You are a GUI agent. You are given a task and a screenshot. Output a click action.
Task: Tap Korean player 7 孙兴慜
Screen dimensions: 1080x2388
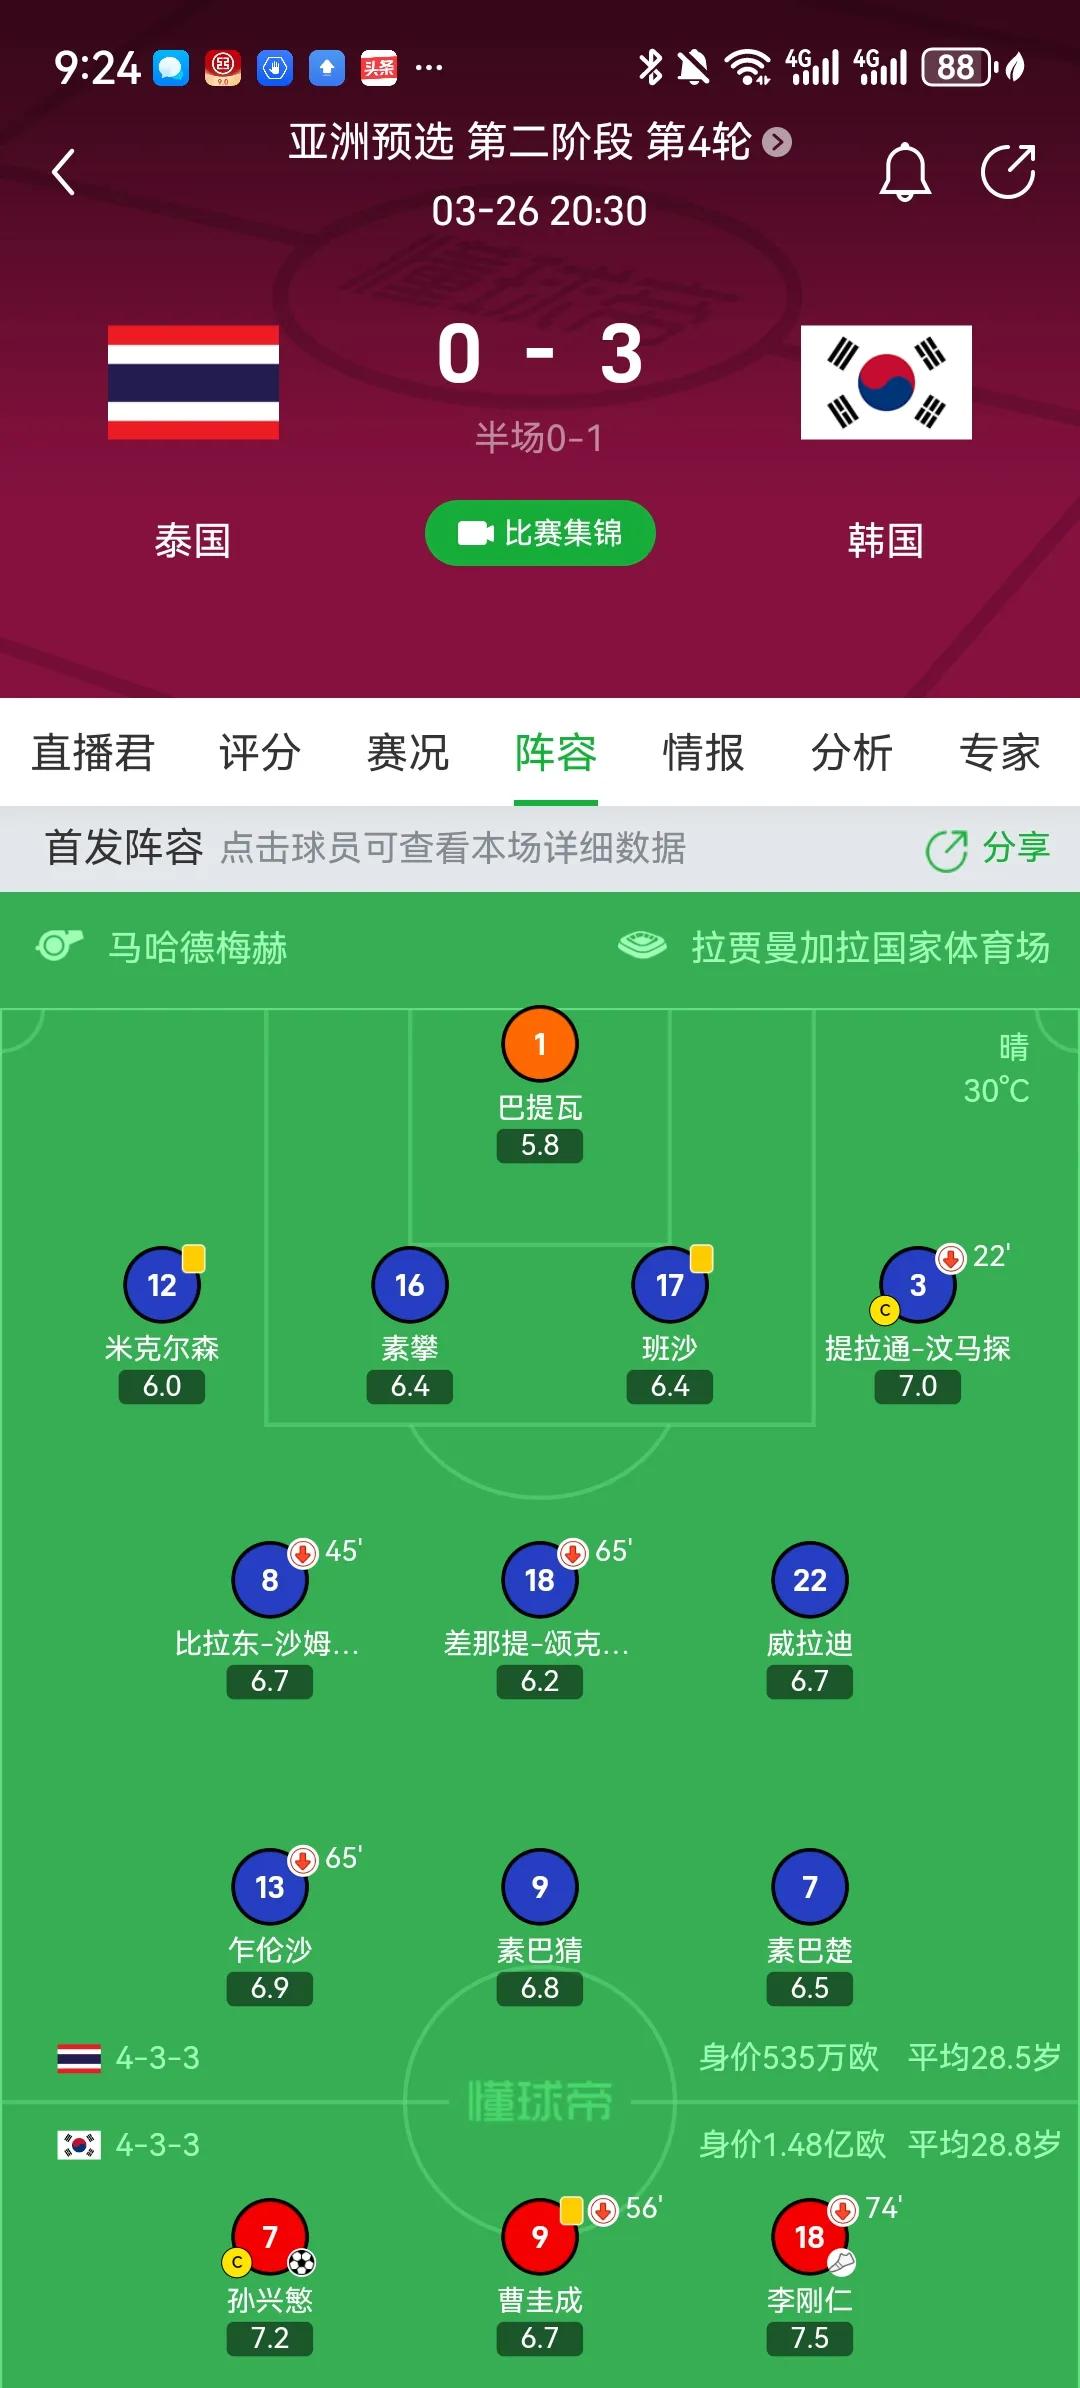270,2236
